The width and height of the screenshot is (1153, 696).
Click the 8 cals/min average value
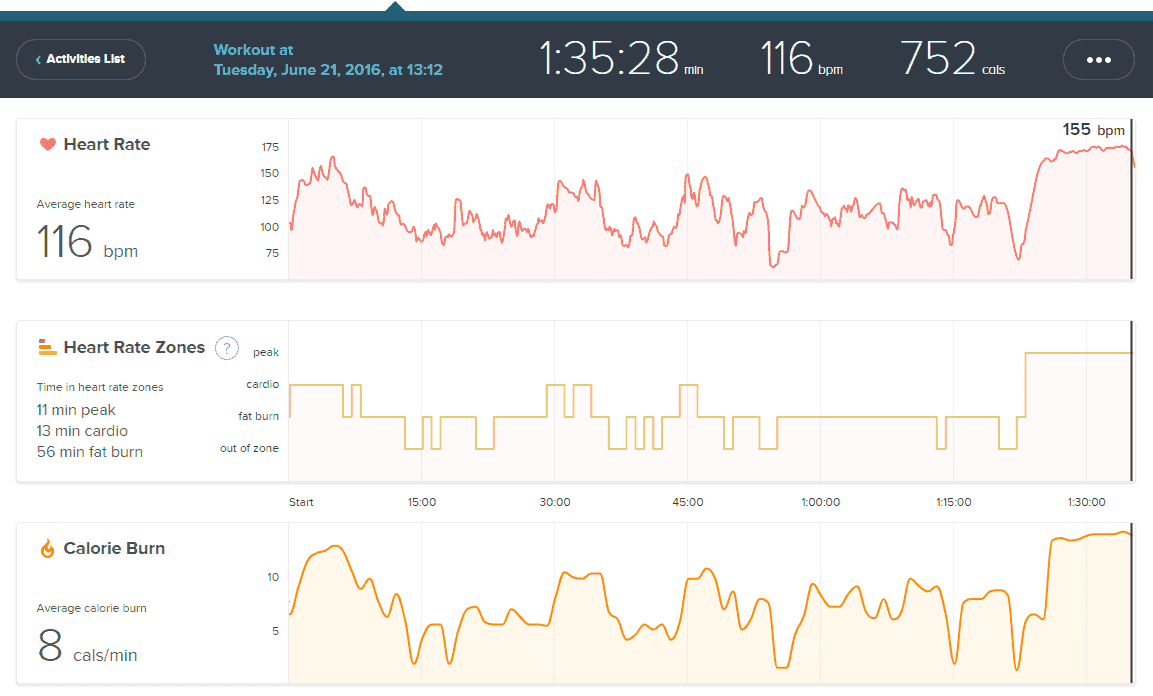[x=87, y=647]
